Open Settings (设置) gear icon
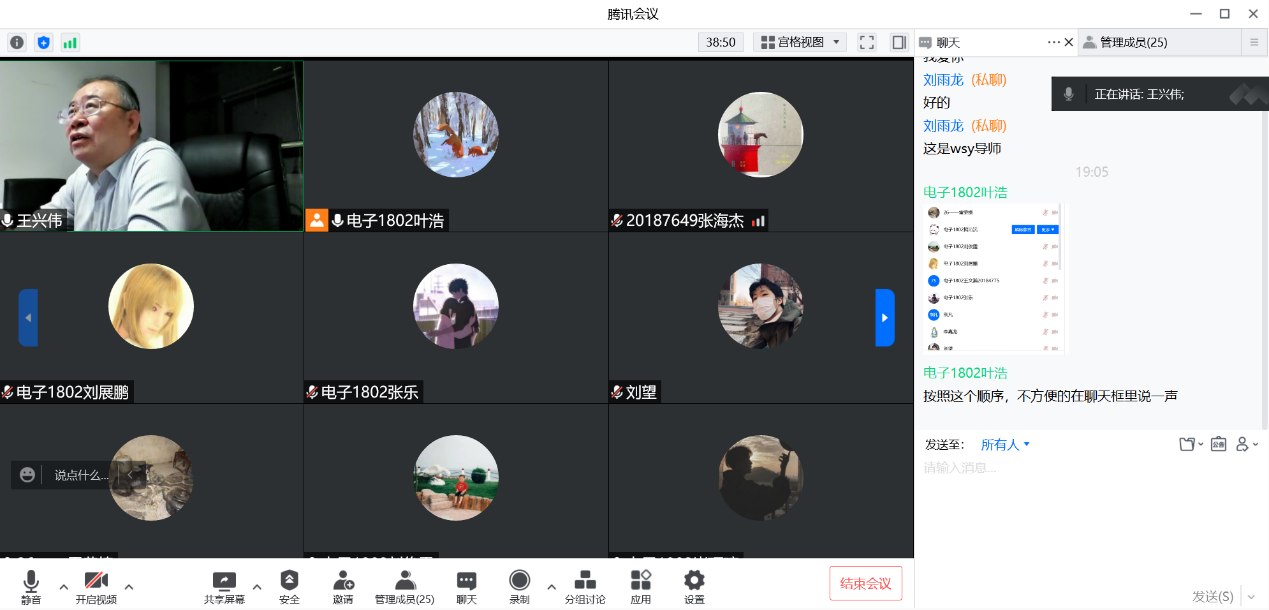1269x610 pixels. pos(694,586)
